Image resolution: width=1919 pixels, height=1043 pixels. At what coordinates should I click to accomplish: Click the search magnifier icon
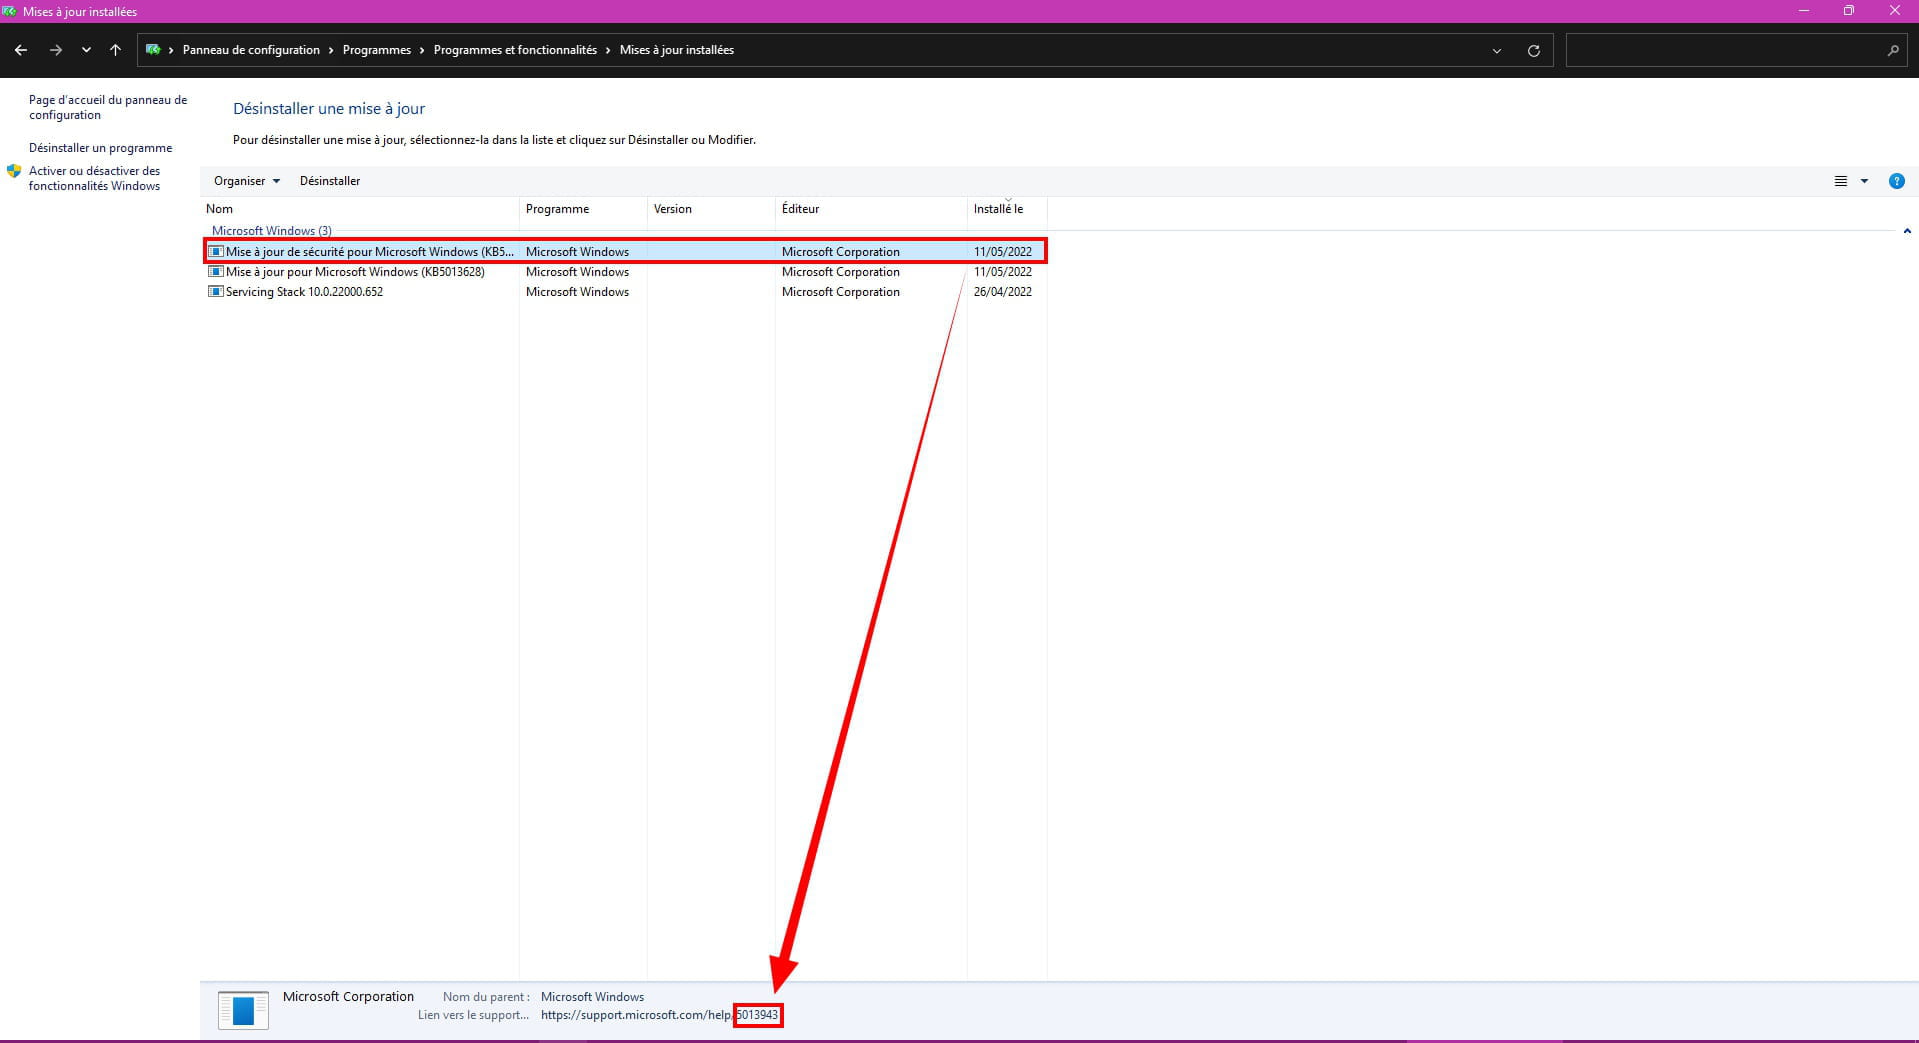[x=1893, y=50]
